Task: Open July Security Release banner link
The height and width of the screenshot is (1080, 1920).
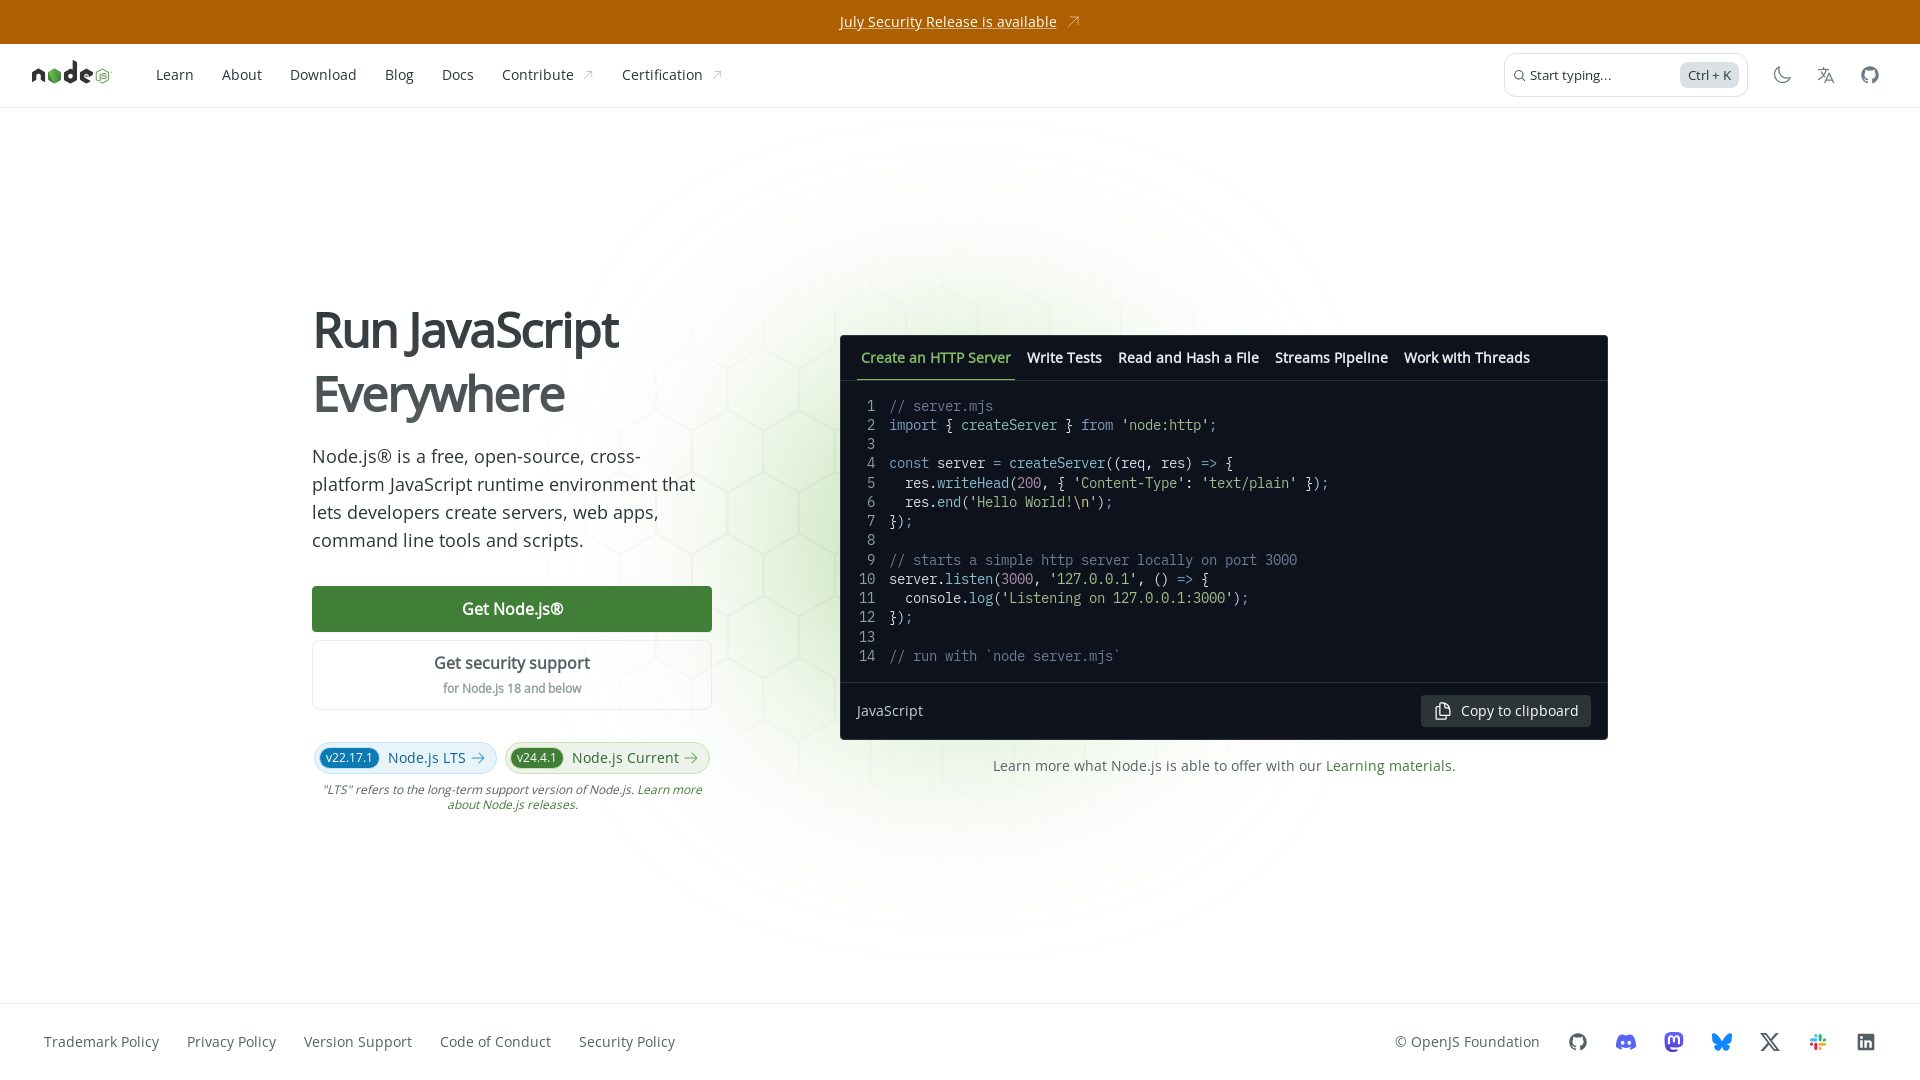Action: (948, 22)
